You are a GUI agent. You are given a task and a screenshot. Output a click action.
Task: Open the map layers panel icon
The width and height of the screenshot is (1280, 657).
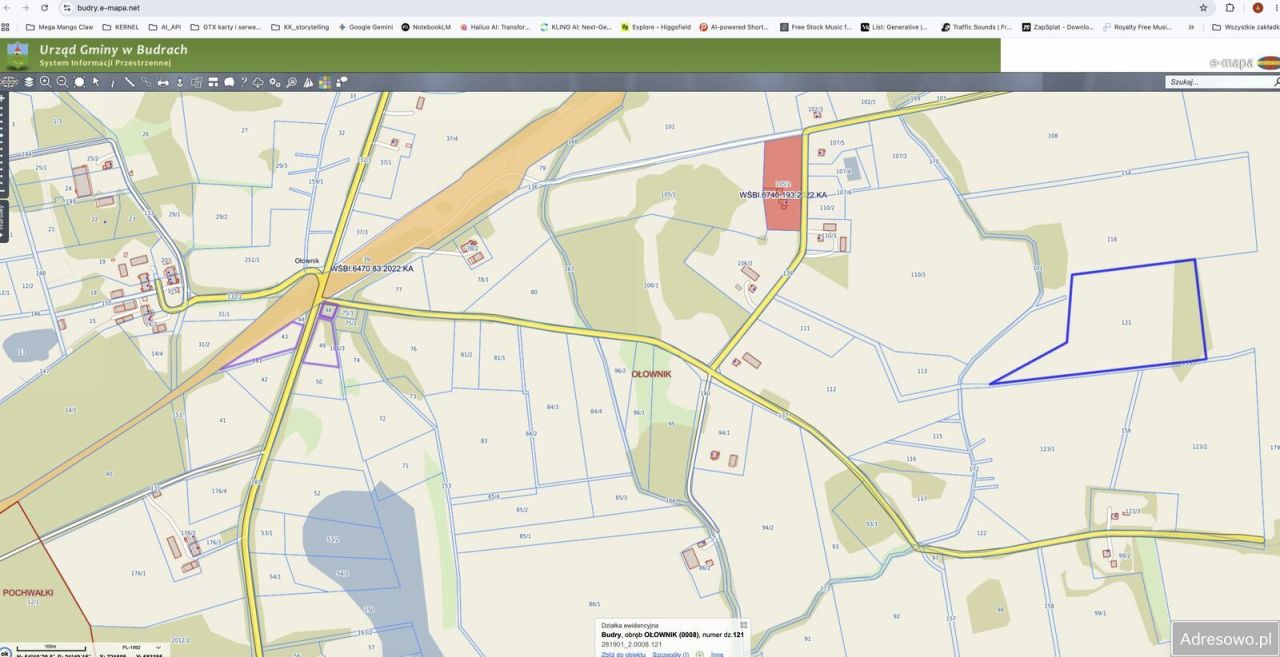click(29, 82)
